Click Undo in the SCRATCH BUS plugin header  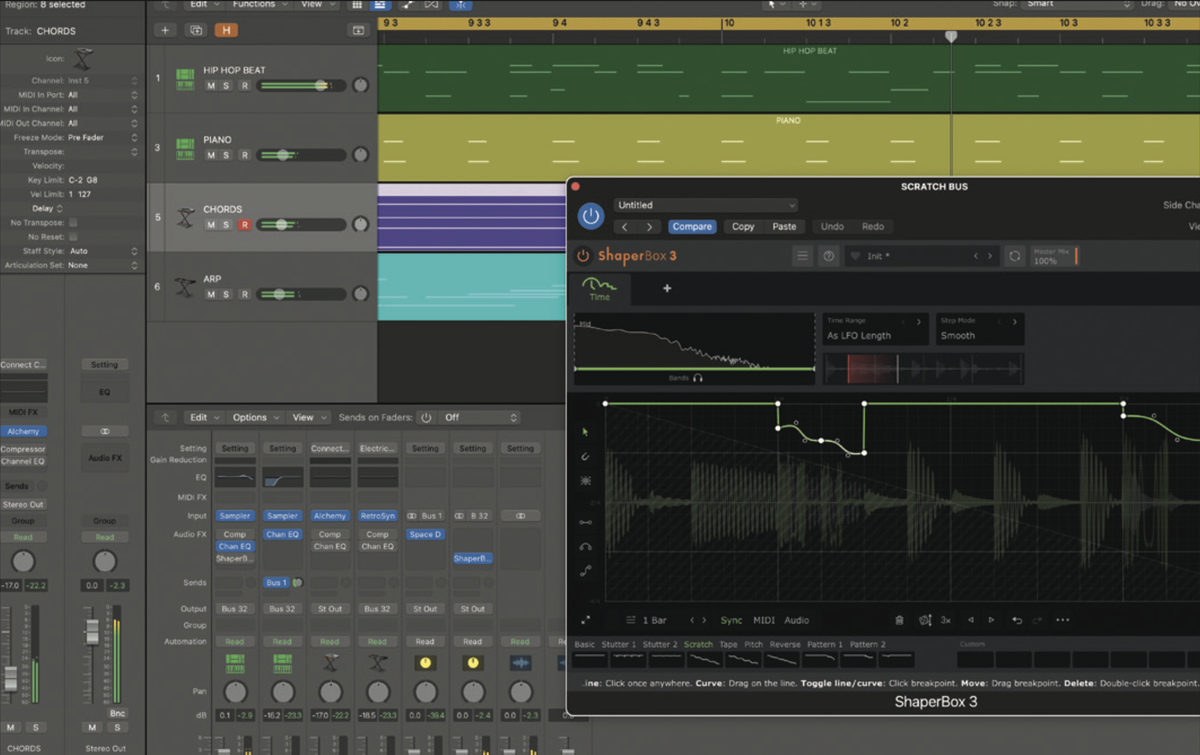(x=830, y=226)
